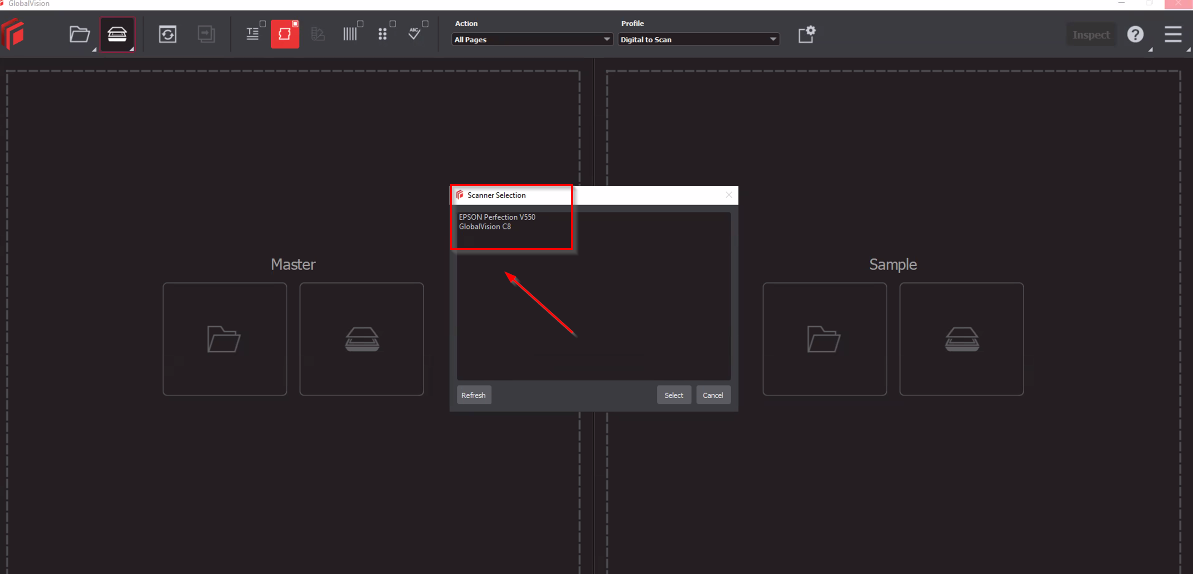Open the profile settings gear icon
This screenshot has width=1193, height=574.
click(806, 35)
